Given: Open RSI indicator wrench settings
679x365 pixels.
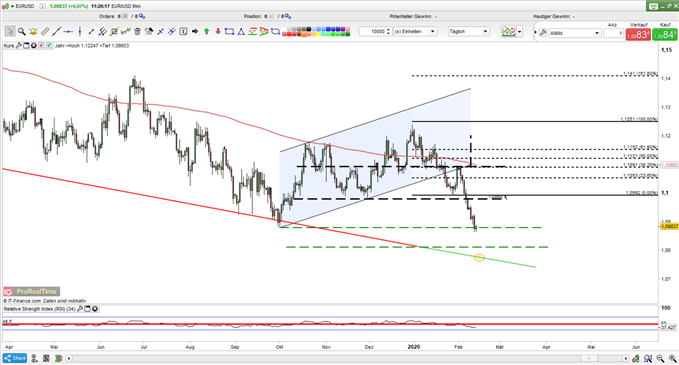Looking at the screenshot, I should (80, 309).
